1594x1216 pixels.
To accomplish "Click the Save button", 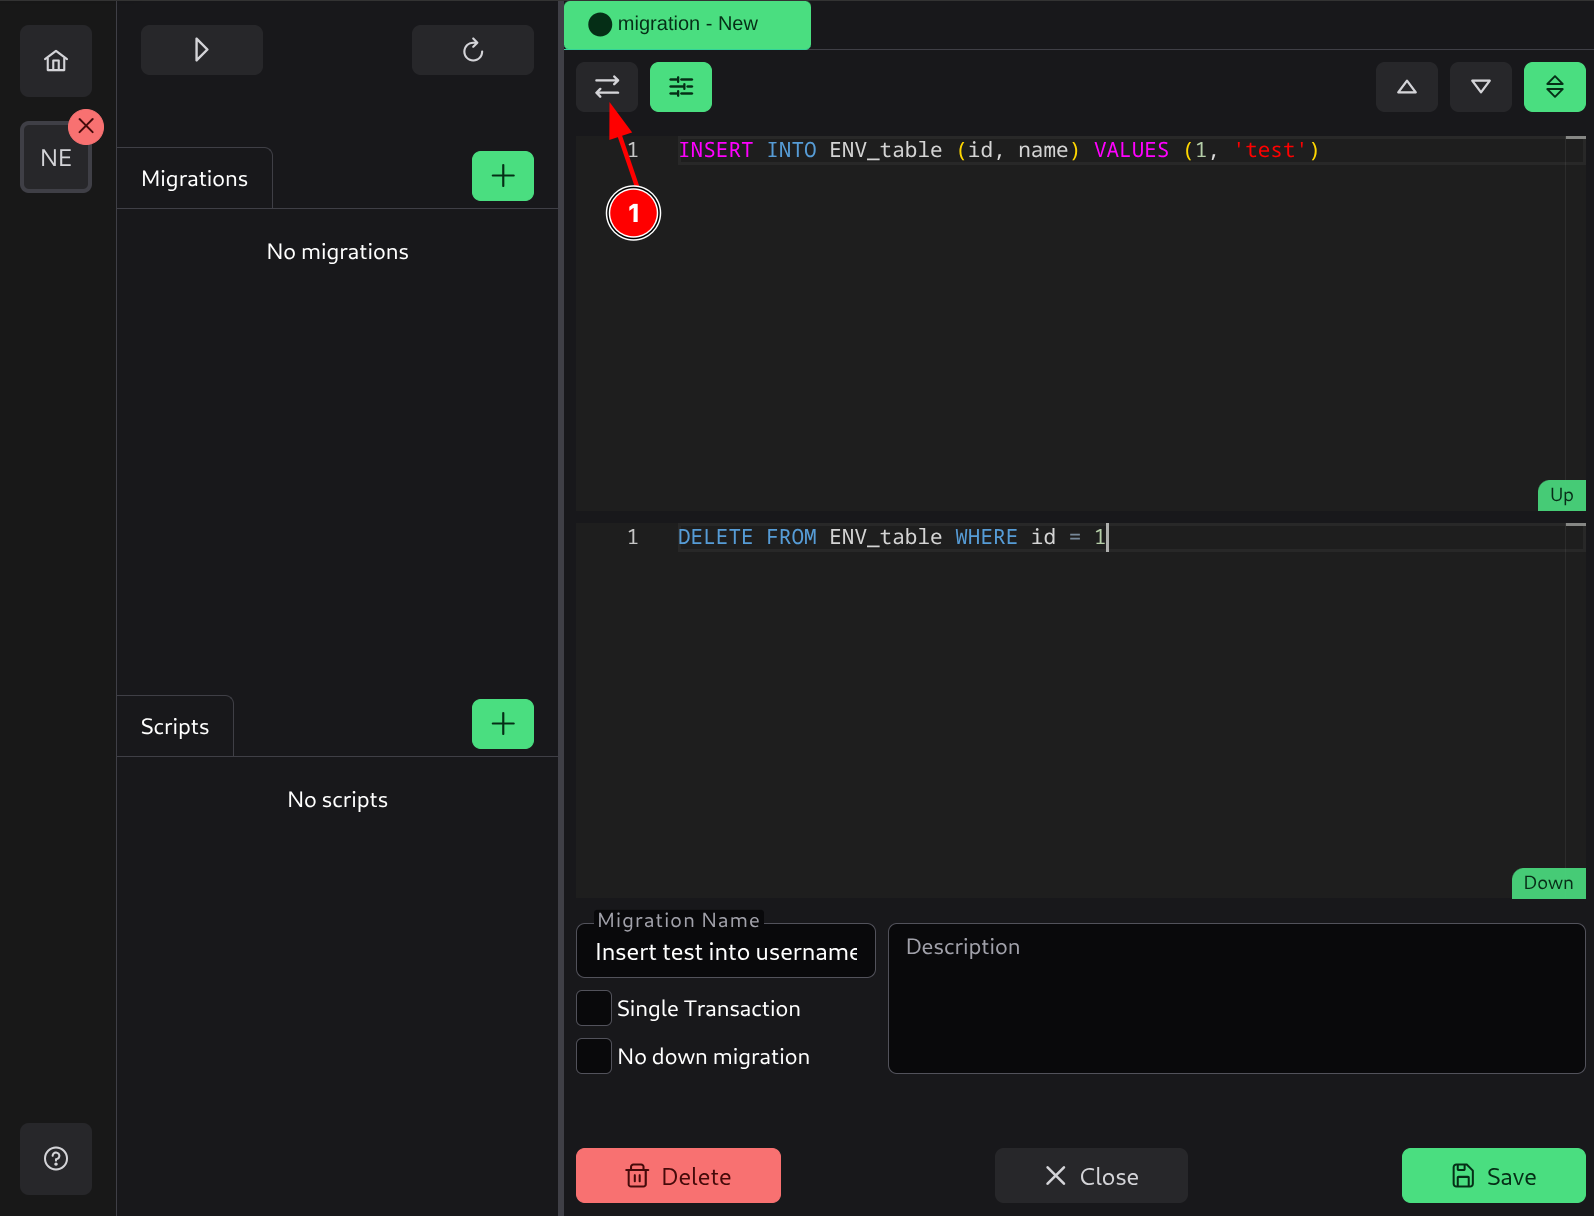I will [x=1493, y=1176].
